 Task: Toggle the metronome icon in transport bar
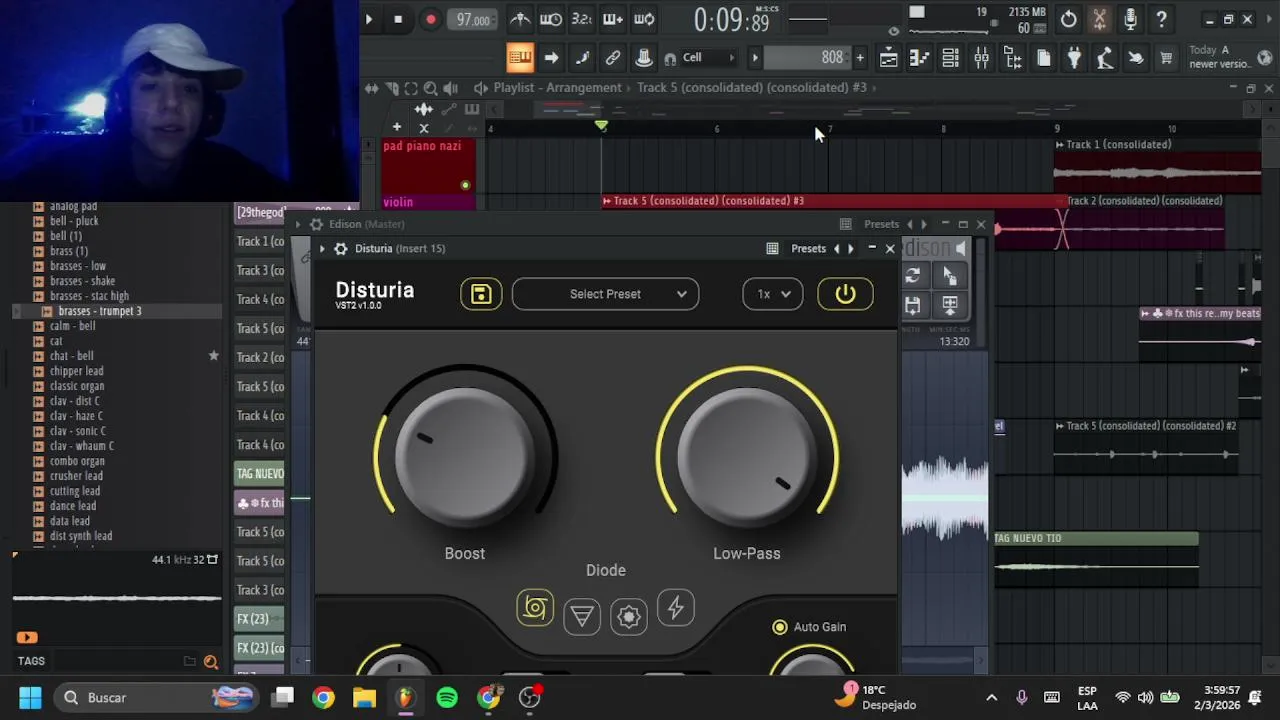520,19
